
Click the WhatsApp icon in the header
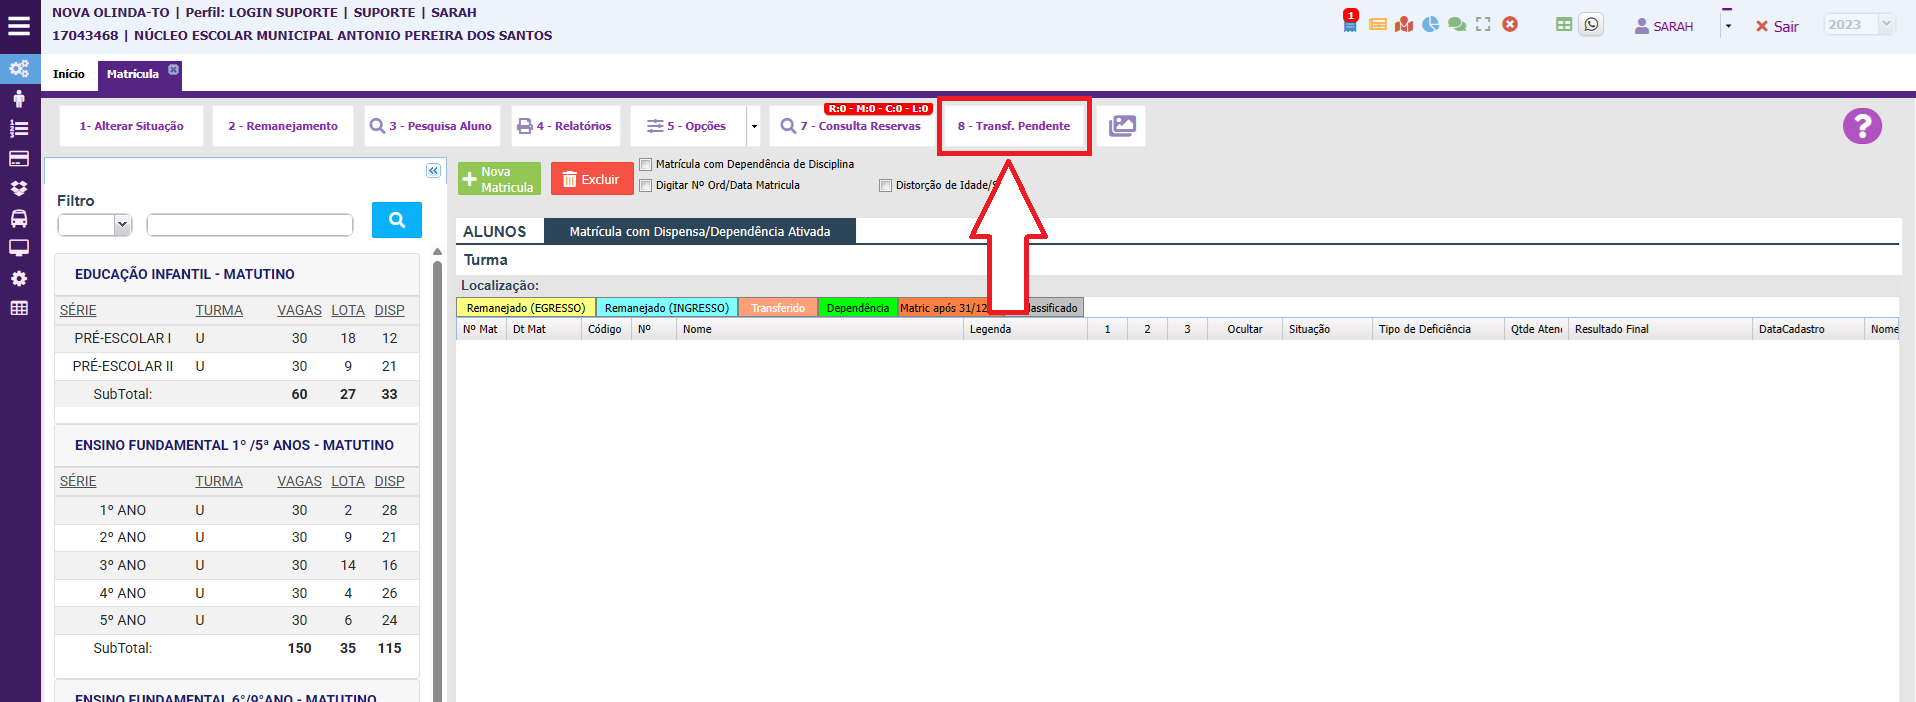click(x=1591, y=25)
